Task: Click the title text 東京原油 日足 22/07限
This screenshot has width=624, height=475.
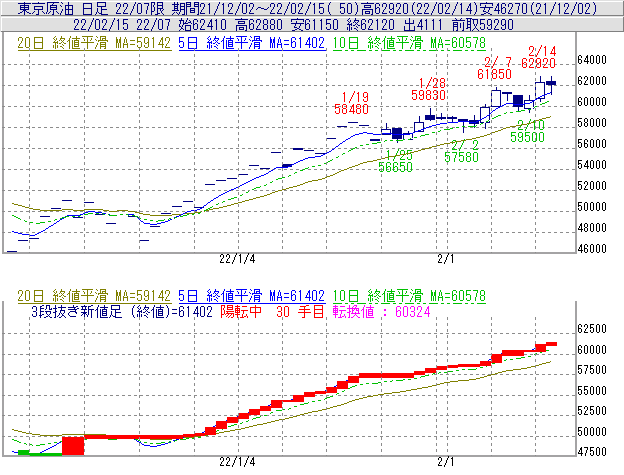Action: [93, 8]
